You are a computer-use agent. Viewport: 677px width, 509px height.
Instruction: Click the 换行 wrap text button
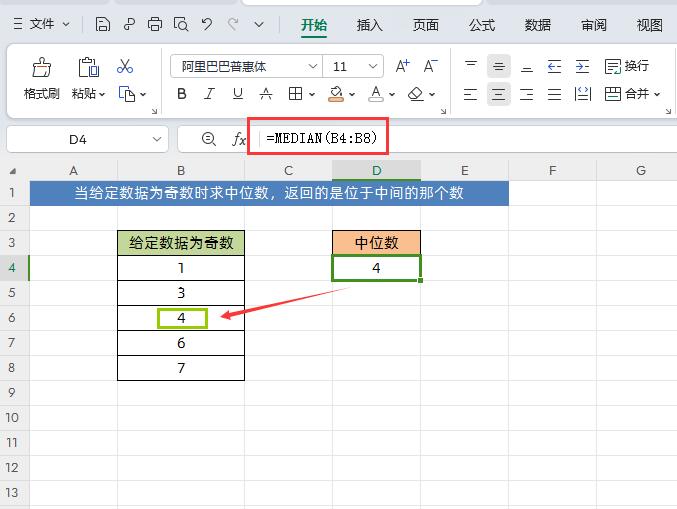click(x=627, y=66)
